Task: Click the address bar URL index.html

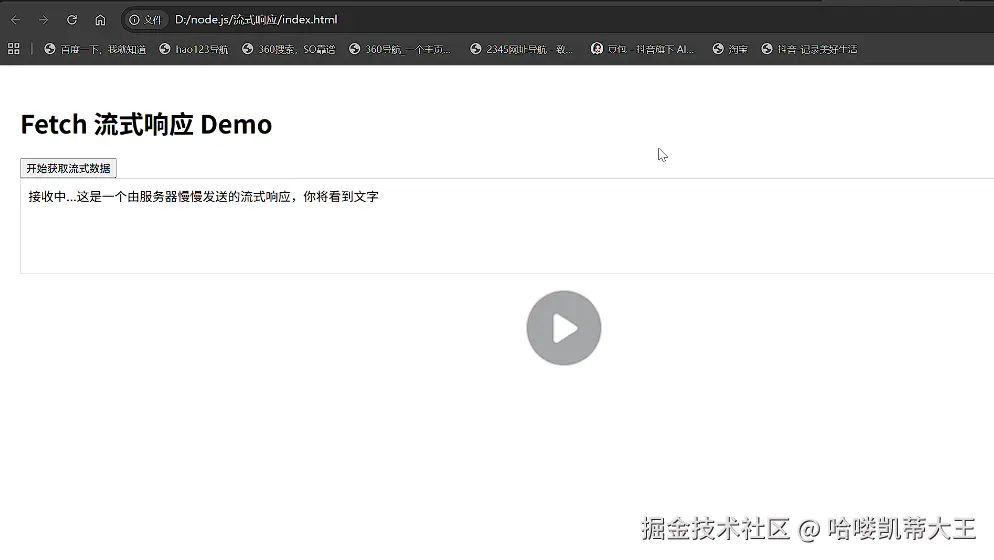Action: [x=256, y=20]
